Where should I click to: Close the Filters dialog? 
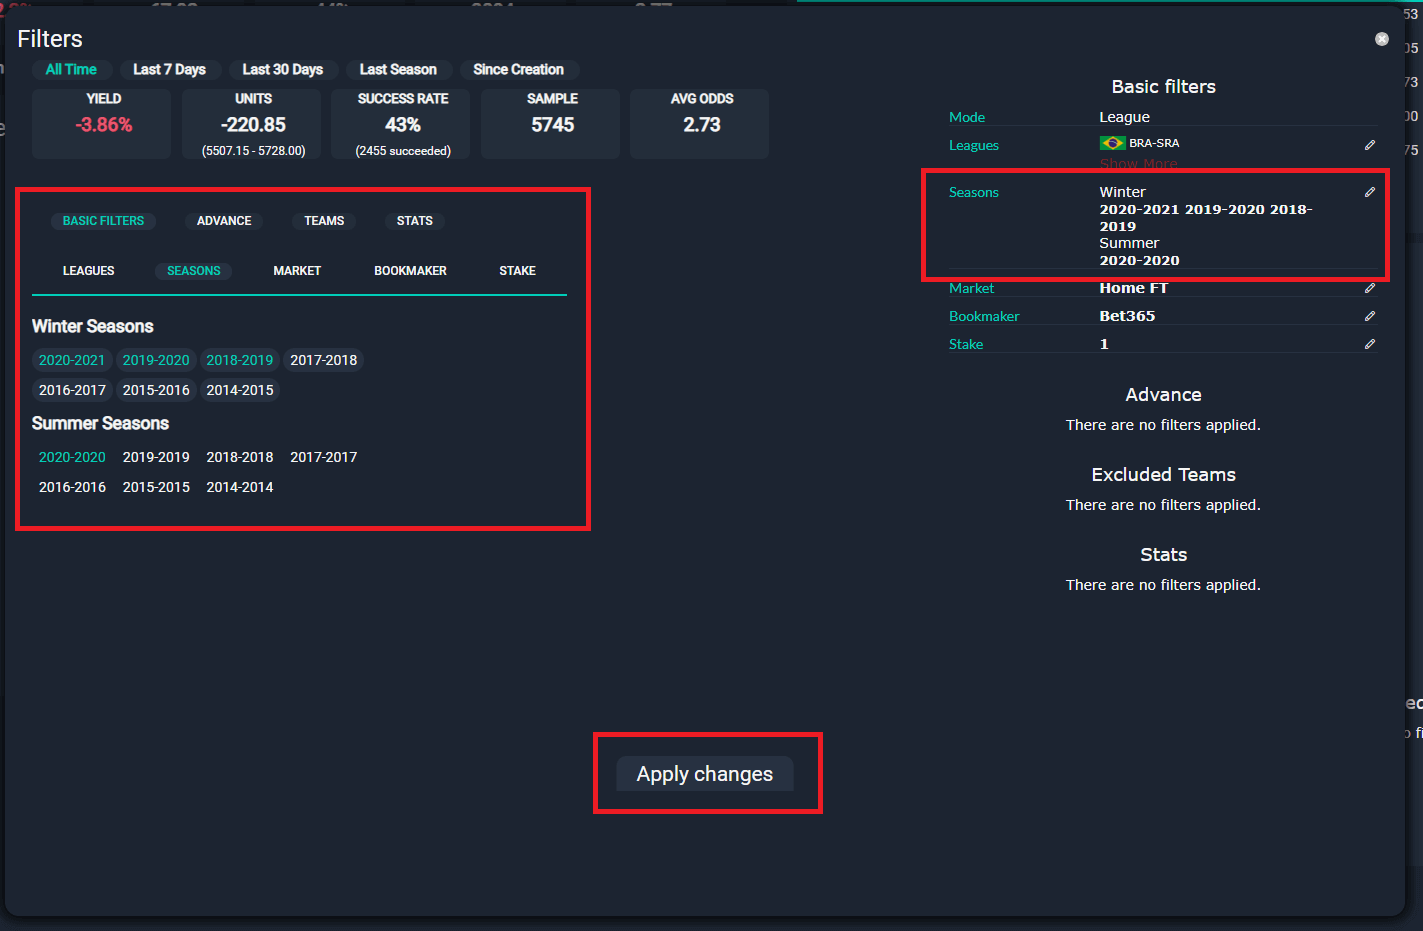click(1381, 39)
